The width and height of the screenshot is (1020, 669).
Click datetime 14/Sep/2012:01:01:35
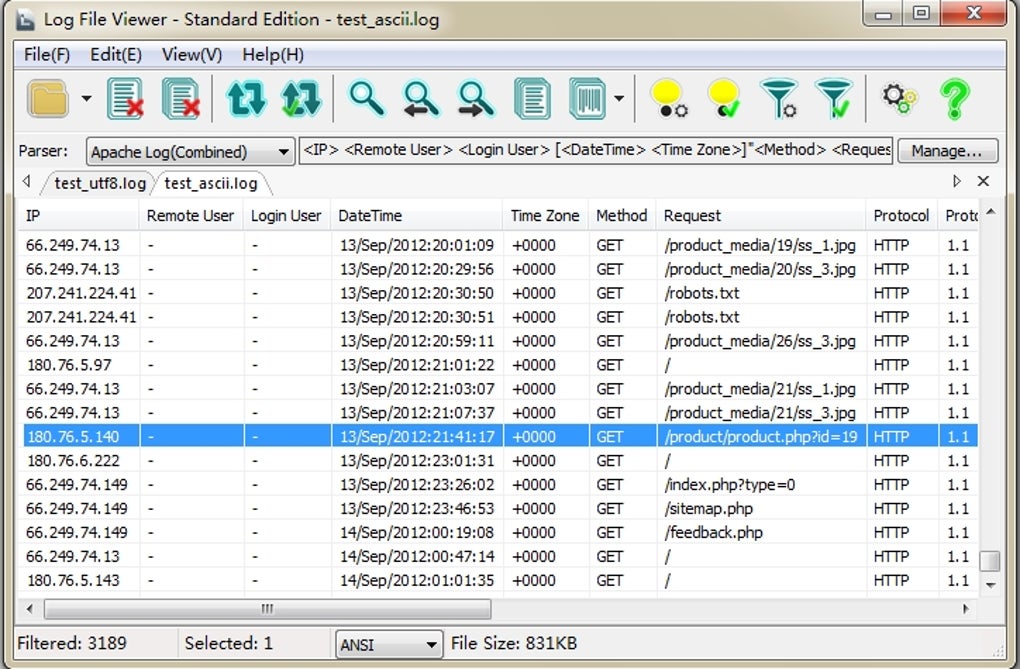pyautogui.click(x=416, y=580)
